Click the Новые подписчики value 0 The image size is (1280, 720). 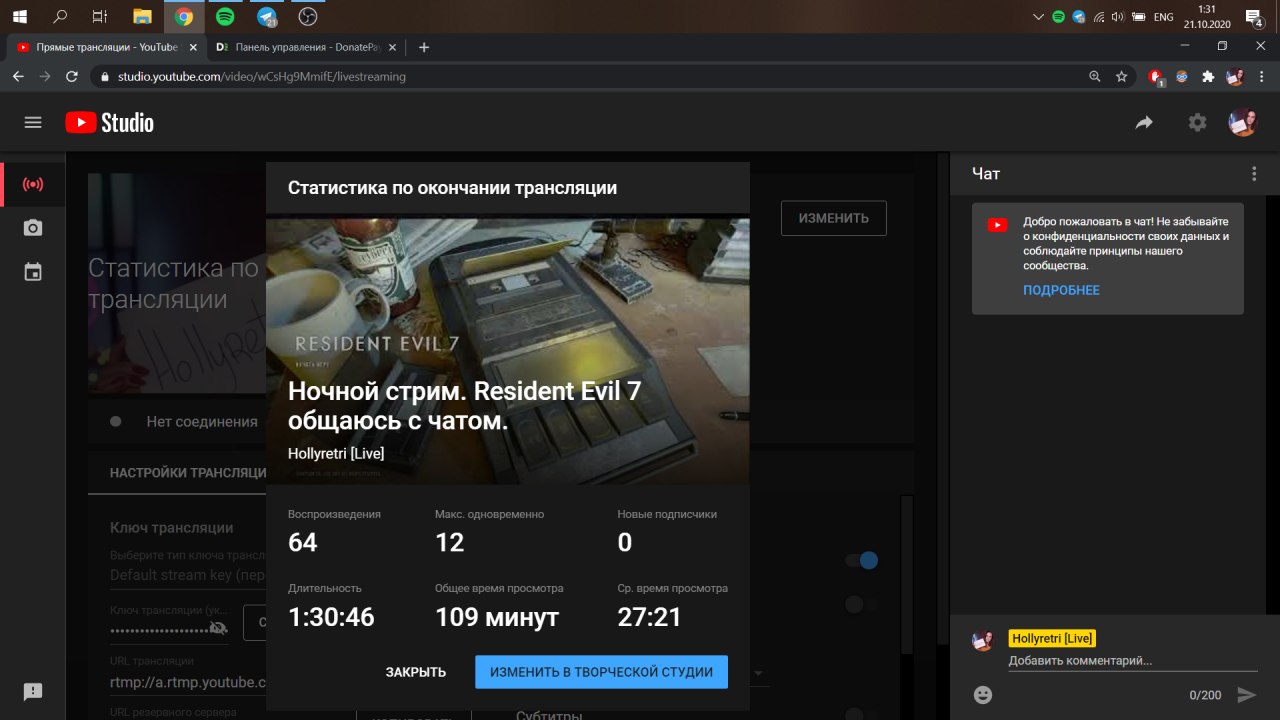click(x=625, y=543)
